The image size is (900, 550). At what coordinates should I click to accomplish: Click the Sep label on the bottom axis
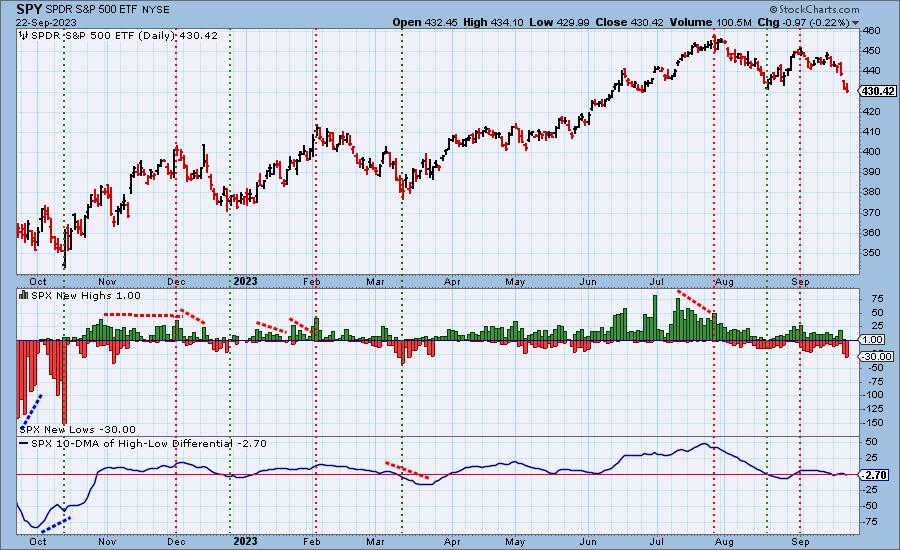click(x=800, y=541)
